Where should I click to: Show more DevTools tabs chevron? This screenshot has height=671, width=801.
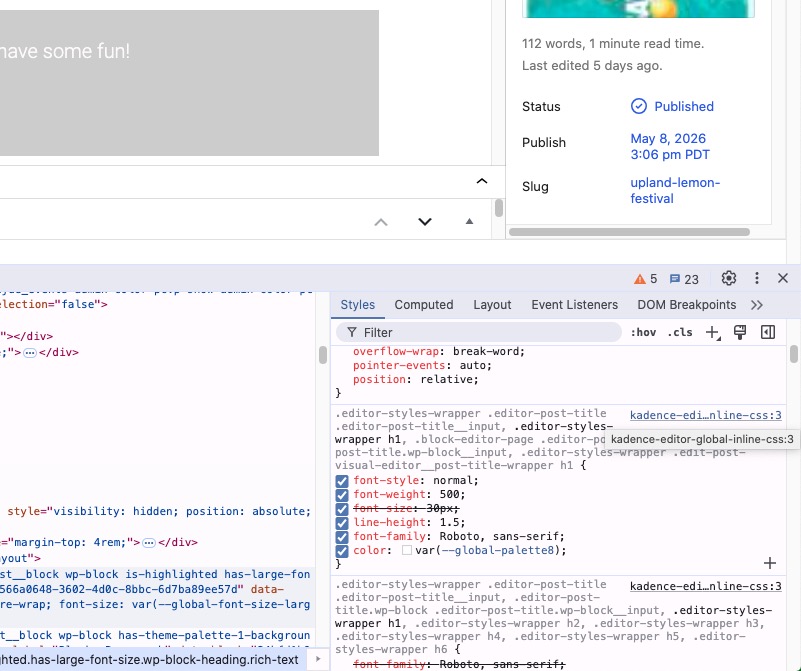pos(757,305)
